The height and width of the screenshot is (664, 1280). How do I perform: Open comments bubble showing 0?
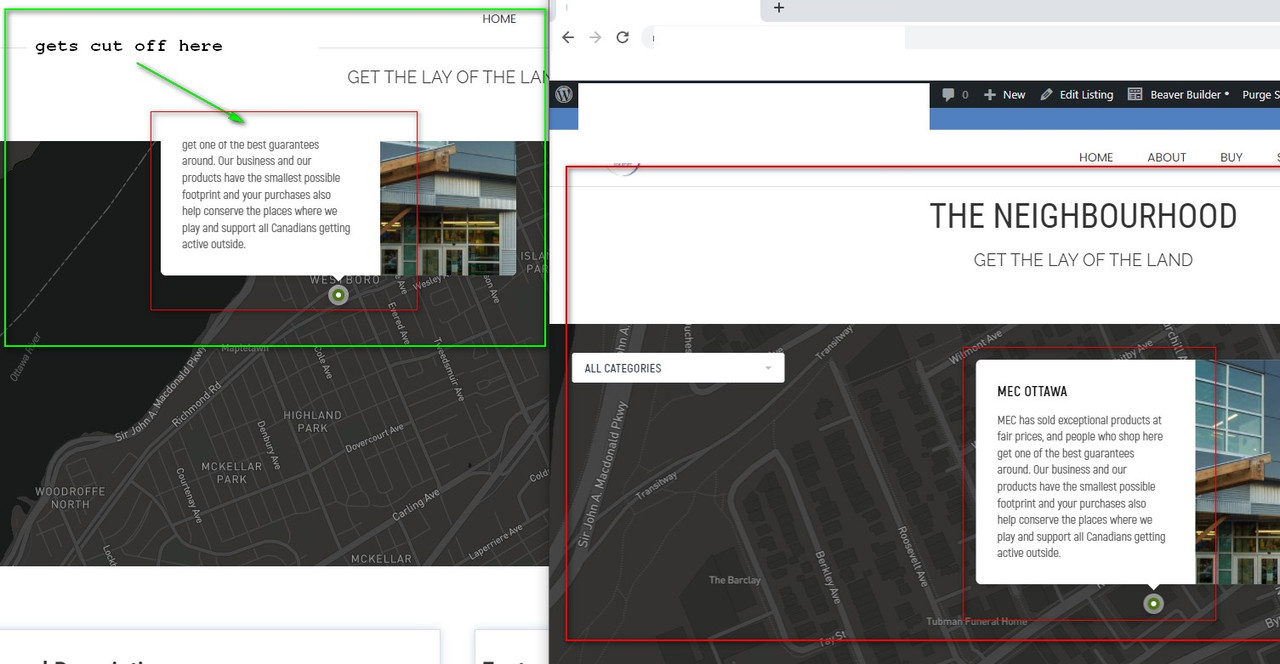pos(956,95)
